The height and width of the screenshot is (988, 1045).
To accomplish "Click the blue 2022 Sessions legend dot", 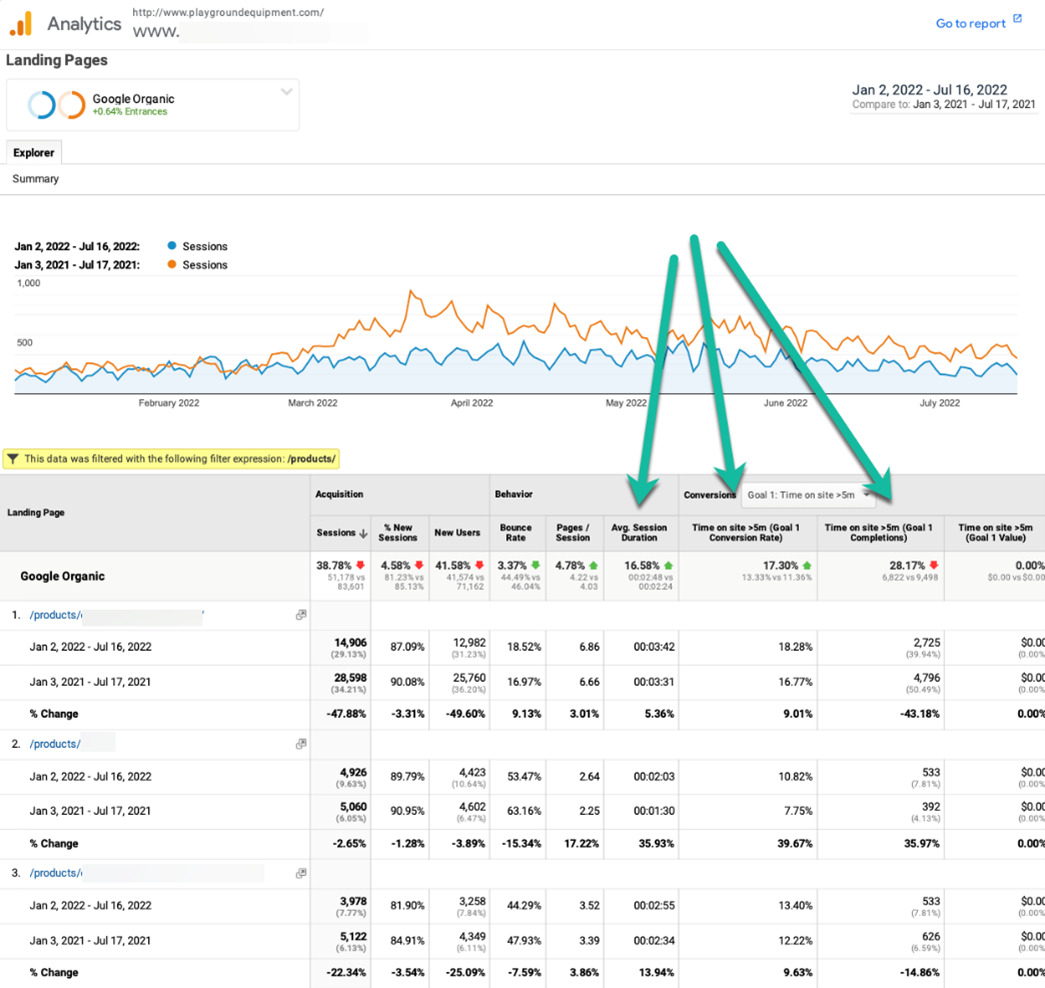I will (172, 246).
